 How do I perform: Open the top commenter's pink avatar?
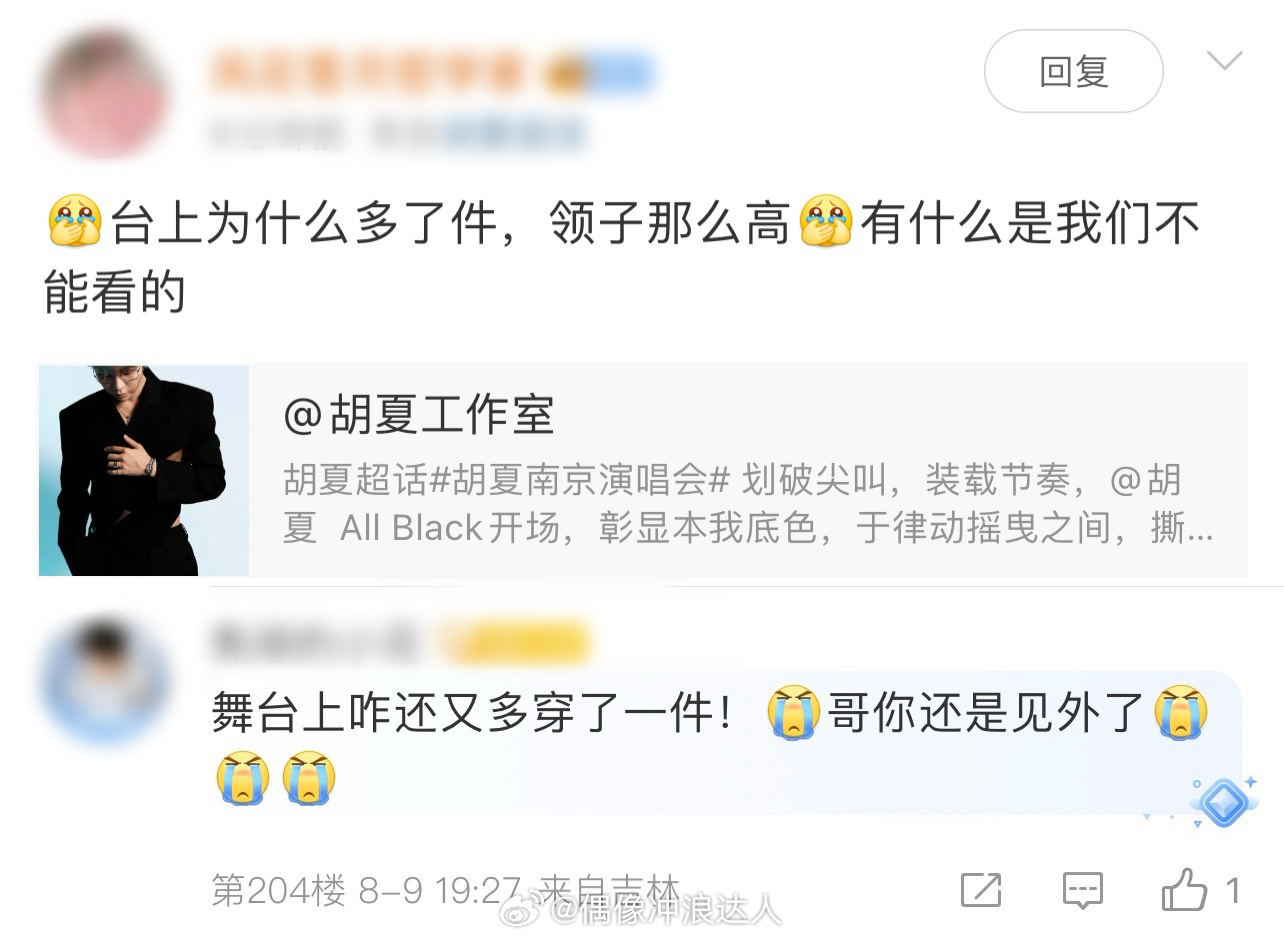[103, 95]
